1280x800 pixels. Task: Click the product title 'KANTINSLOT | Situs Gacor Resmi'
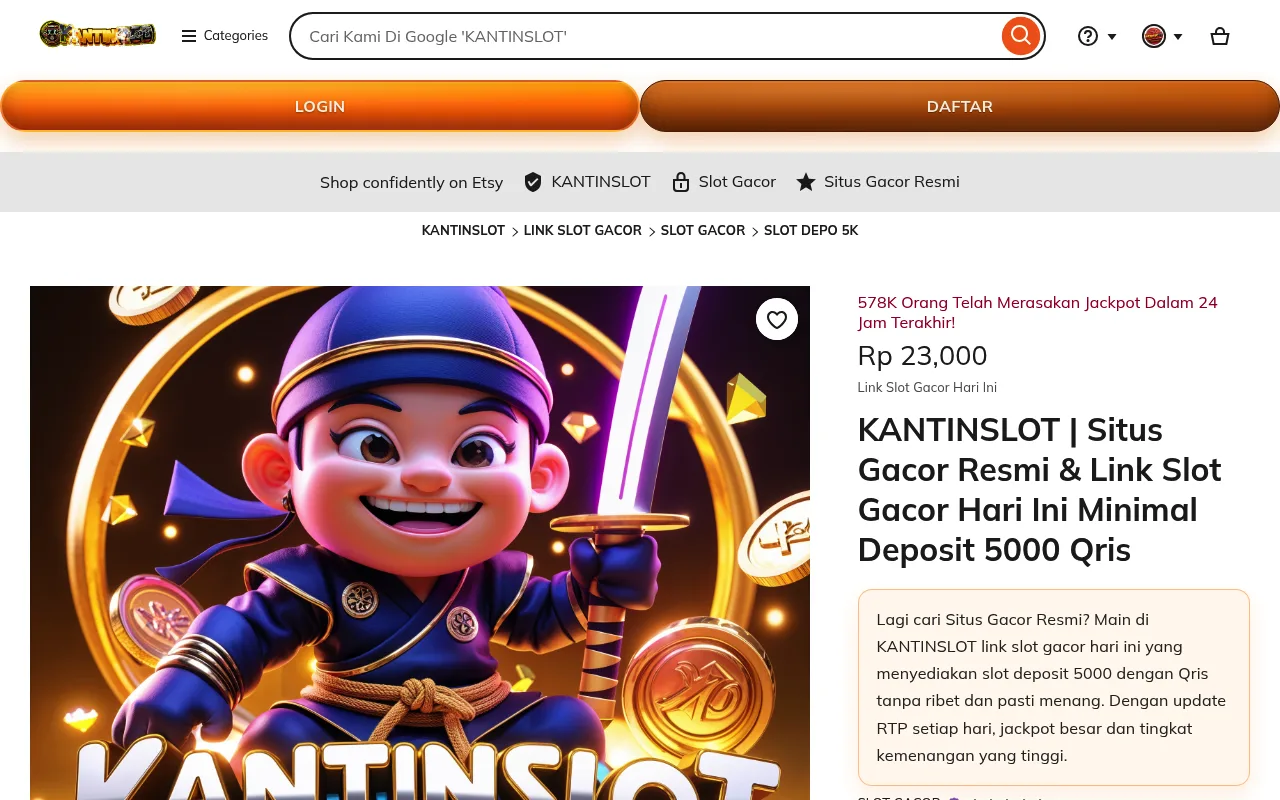click(1040, 489)
